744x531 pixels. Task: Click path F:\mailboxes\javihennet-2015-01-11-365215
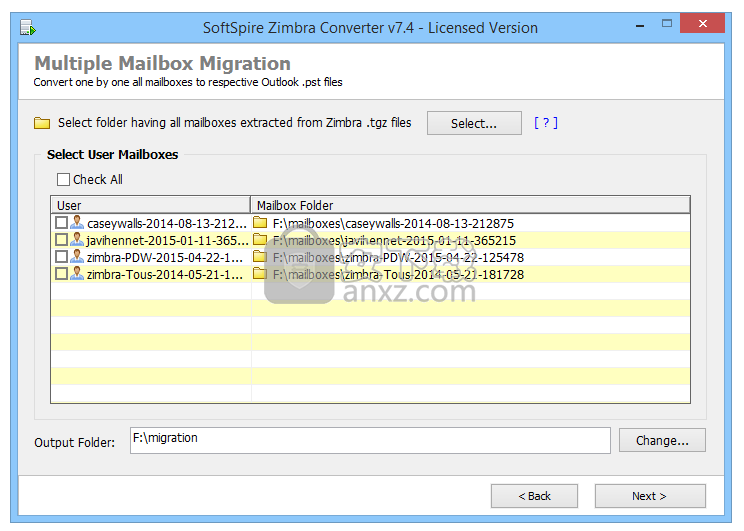[394, 241]
